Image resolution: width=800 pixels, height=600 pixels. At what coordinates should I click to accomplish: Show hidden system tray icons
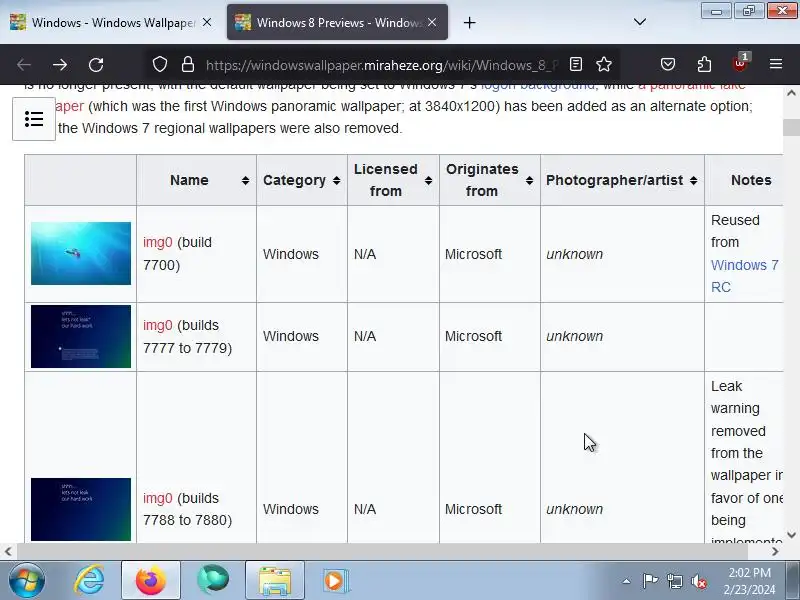click(626, 581)
